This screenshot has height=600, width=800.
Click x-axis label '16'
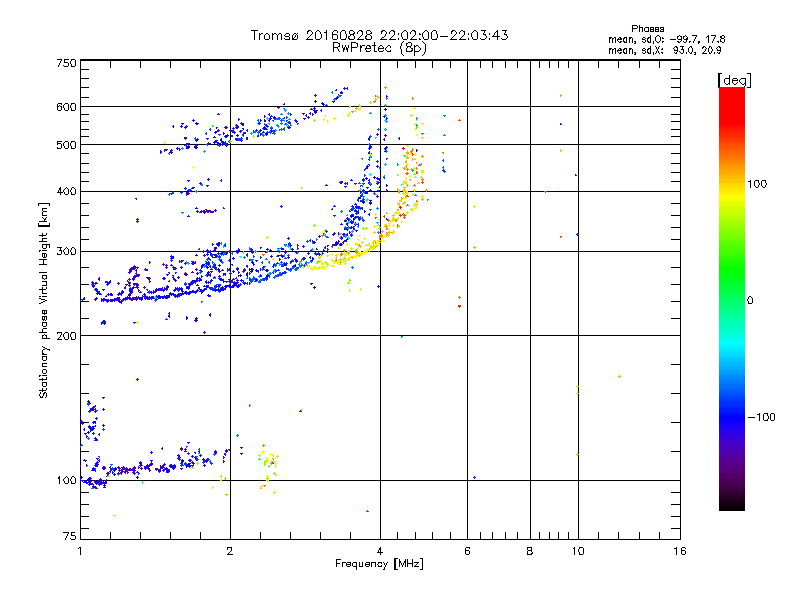(x=680, y=551)
